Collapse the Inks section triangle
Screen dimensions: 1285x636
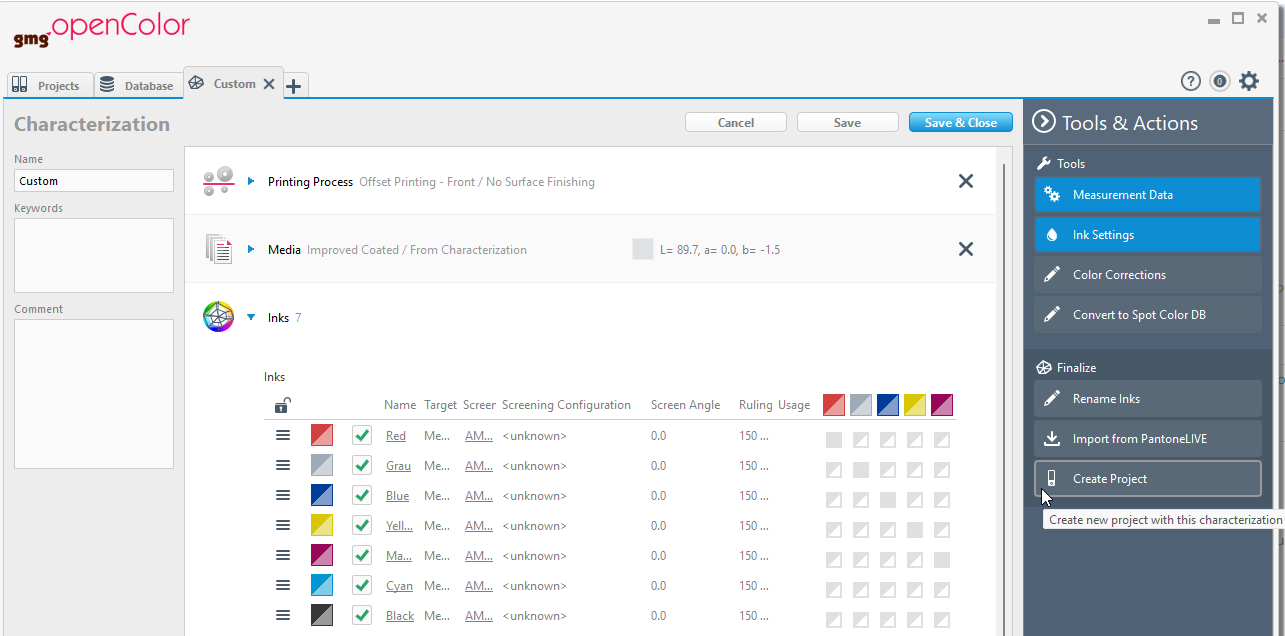click(x=250, y=317)
